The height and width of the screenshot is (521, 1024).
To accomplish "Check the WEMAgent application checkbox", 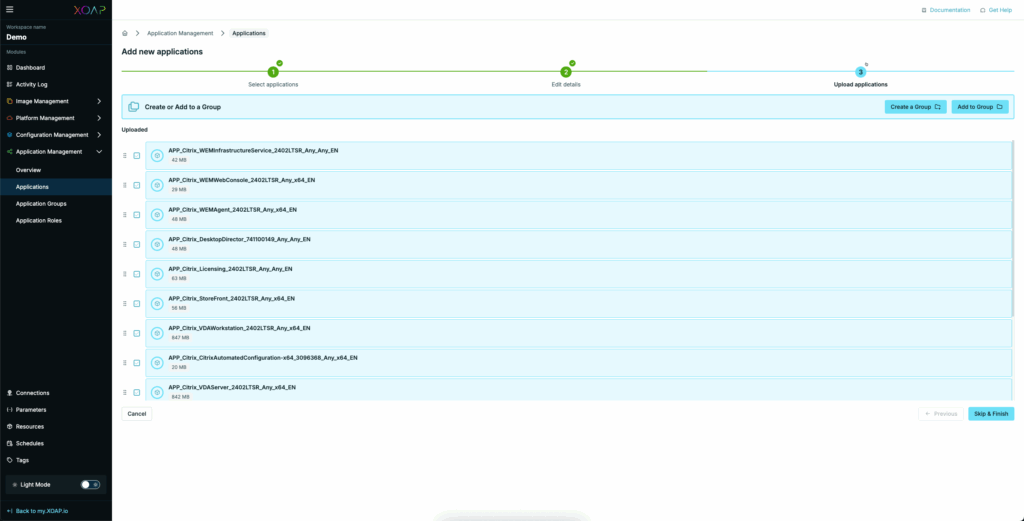I will pyautogui.click(x=136, y=215).
